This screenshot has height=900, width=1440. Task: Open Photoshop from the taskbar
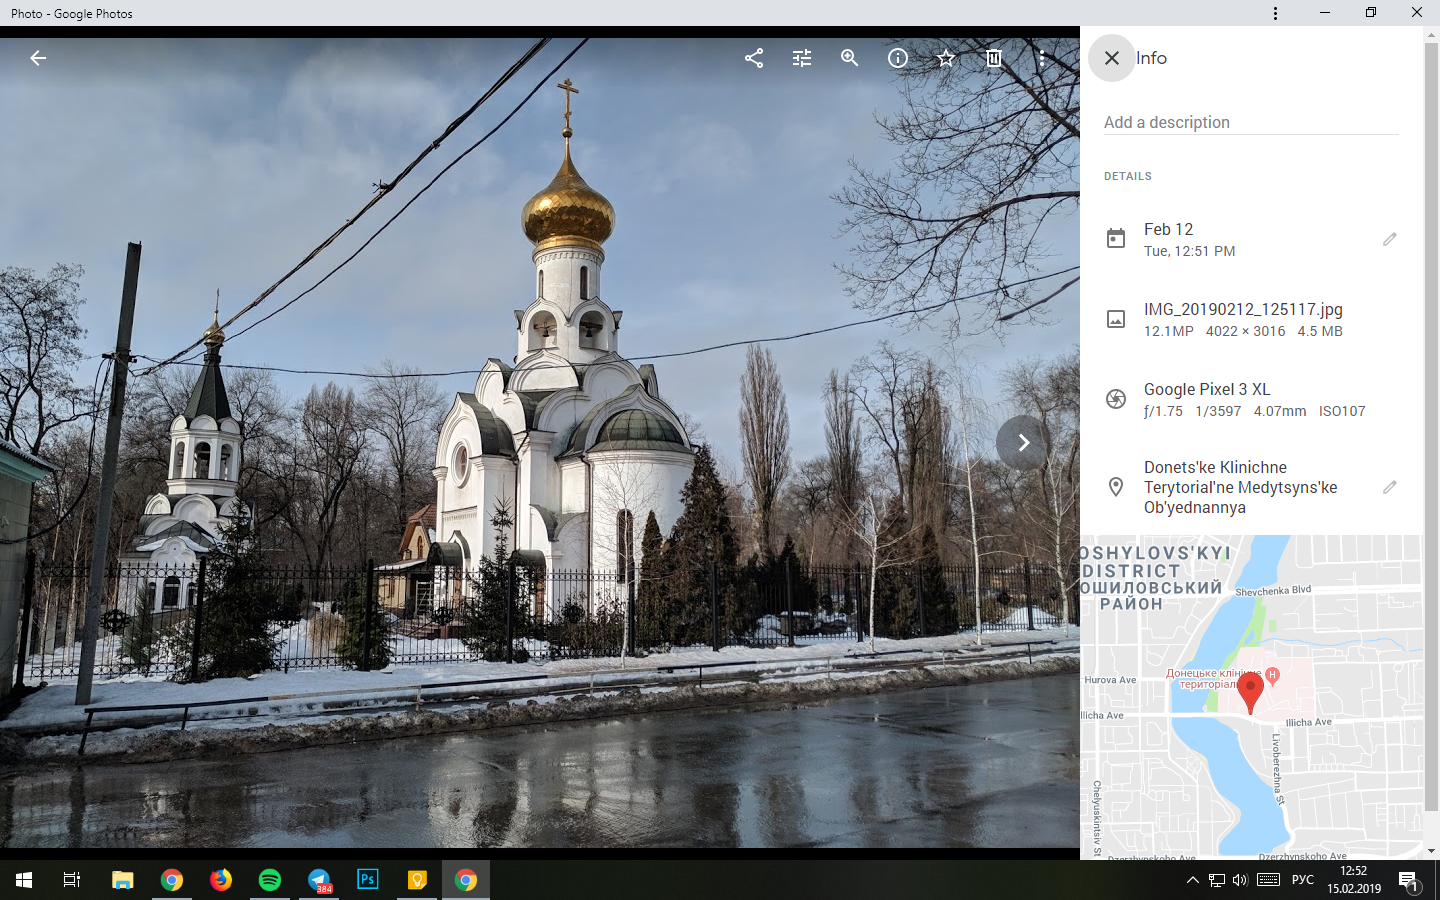click(367, 880)
